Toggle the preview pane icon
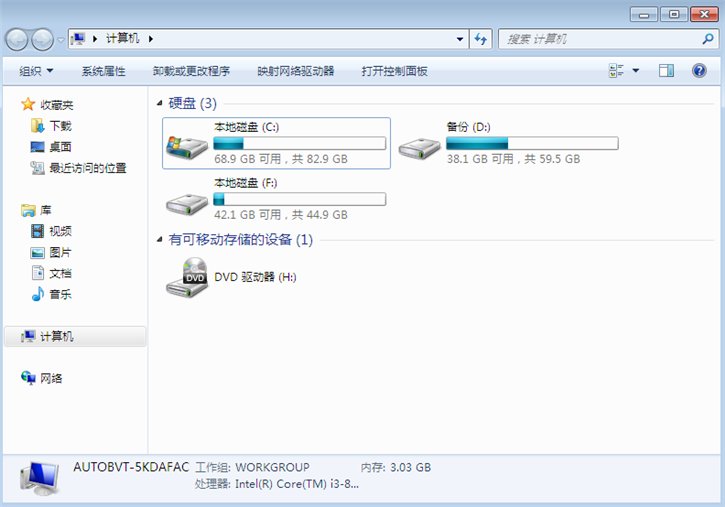This screenshot has height=507, width=725. 667,71
